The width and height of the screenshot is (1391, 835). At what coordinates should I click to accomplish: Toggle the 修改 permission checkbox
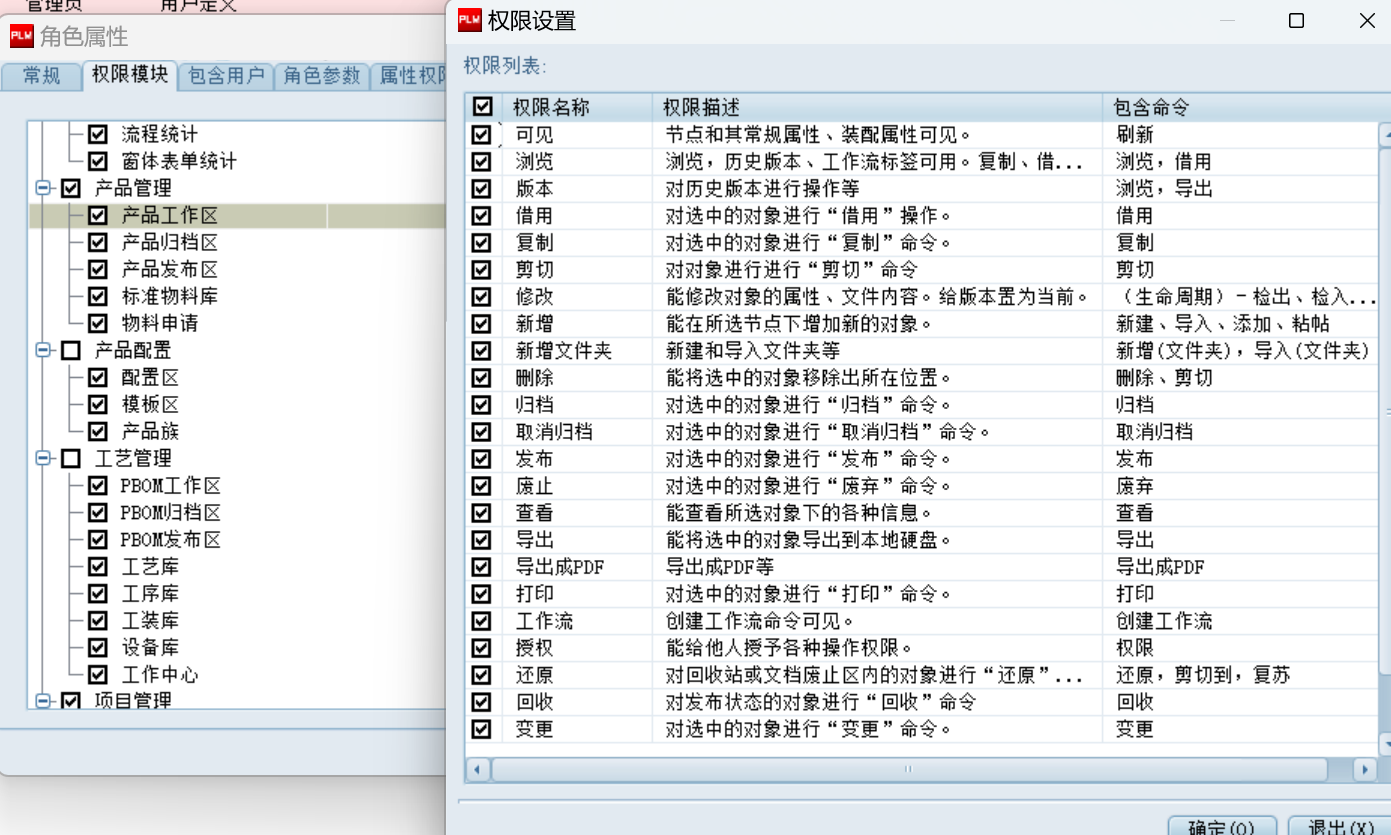point(482,296)
